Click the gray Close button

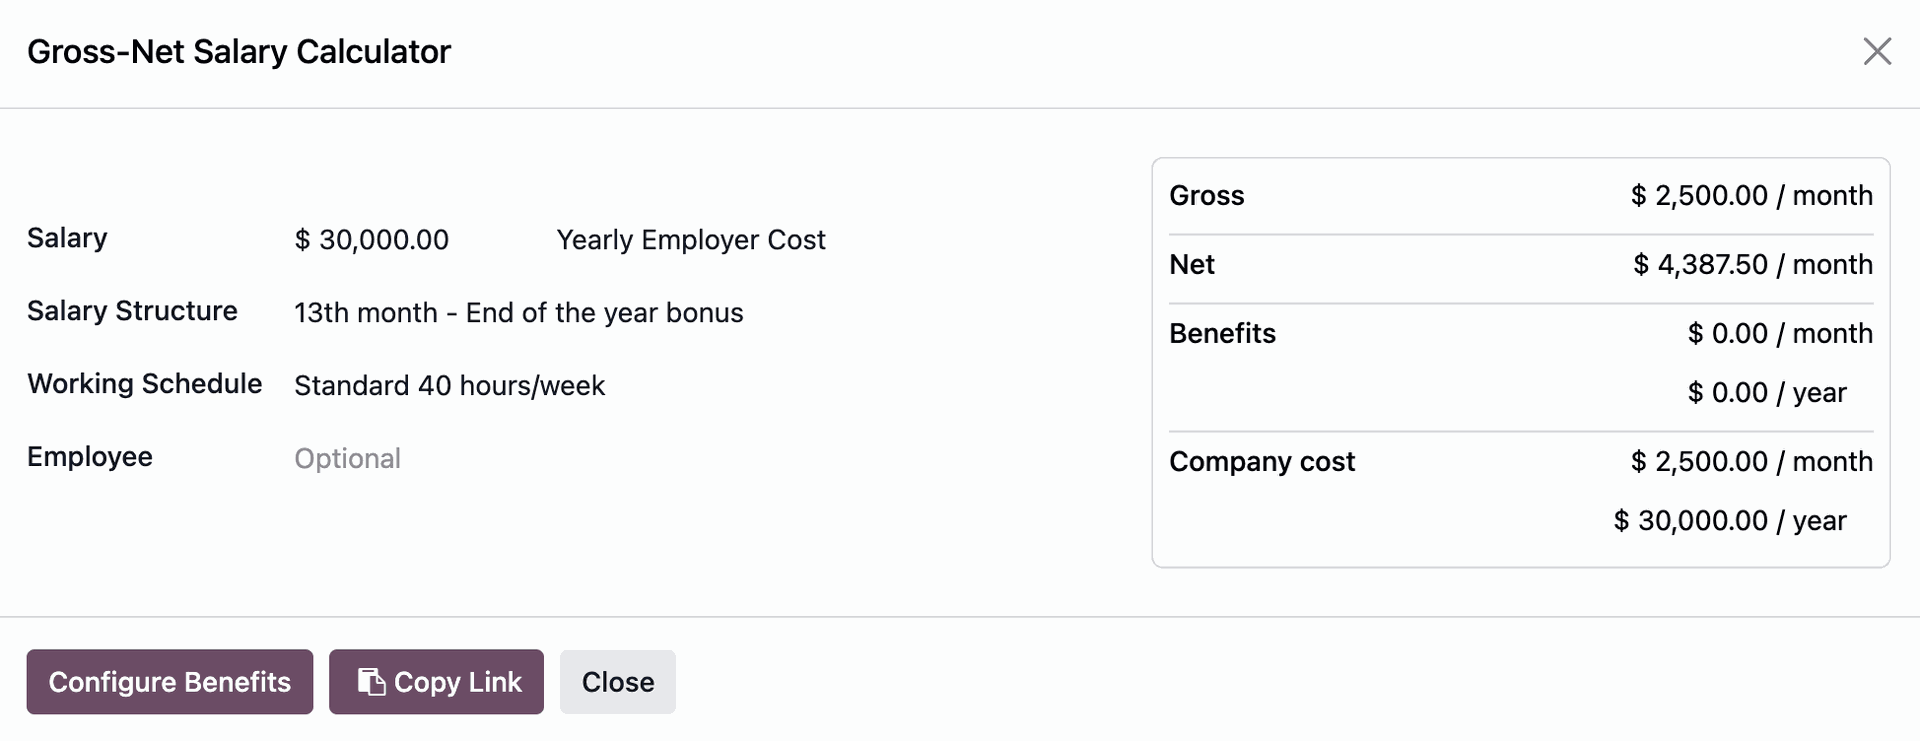tap(617, 682)
